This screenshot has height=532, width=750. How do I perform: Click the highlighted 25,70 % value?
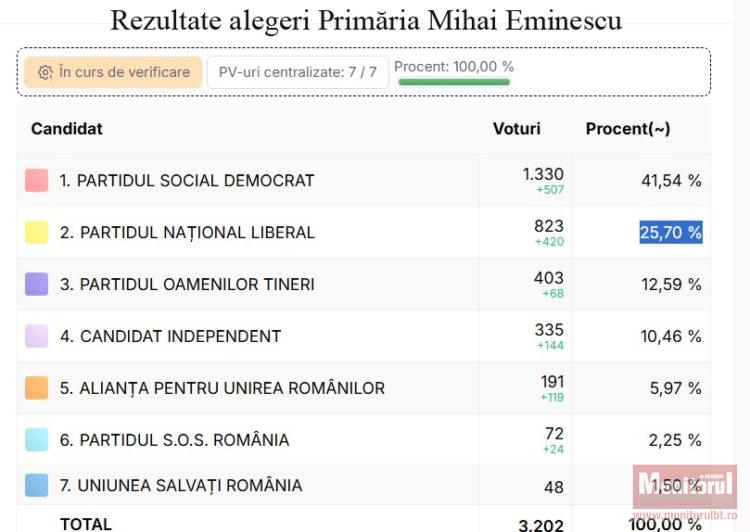(x=671, y=233)
